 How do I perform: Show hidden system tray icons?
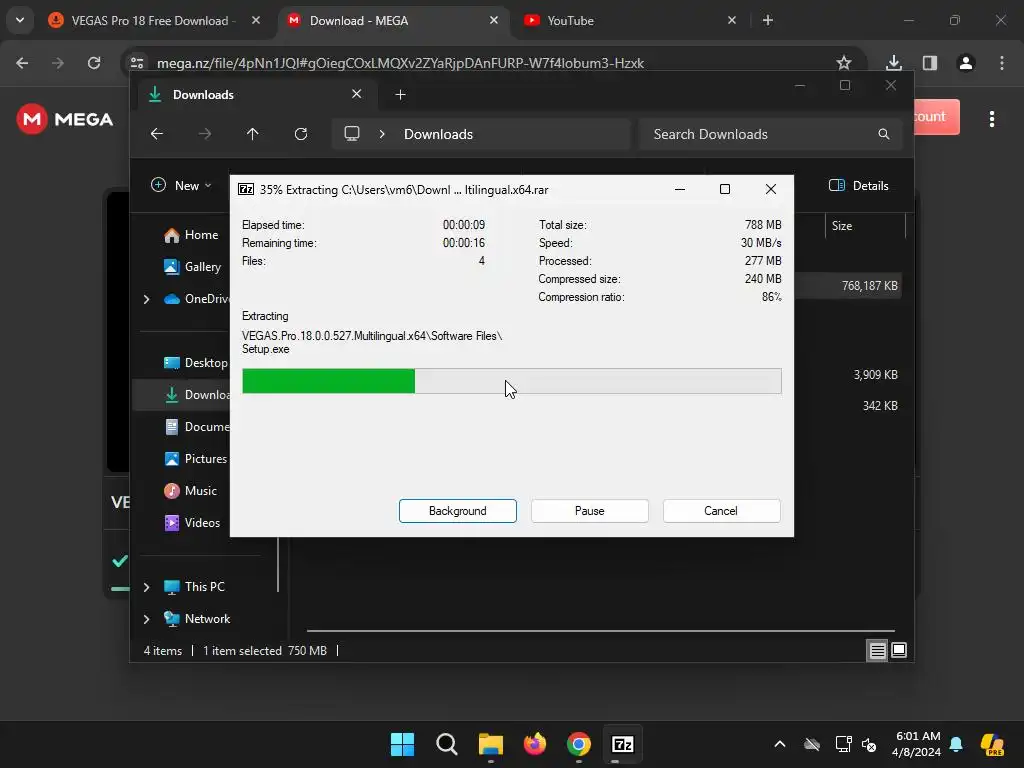pyautogui.click(x=780, y=744)
